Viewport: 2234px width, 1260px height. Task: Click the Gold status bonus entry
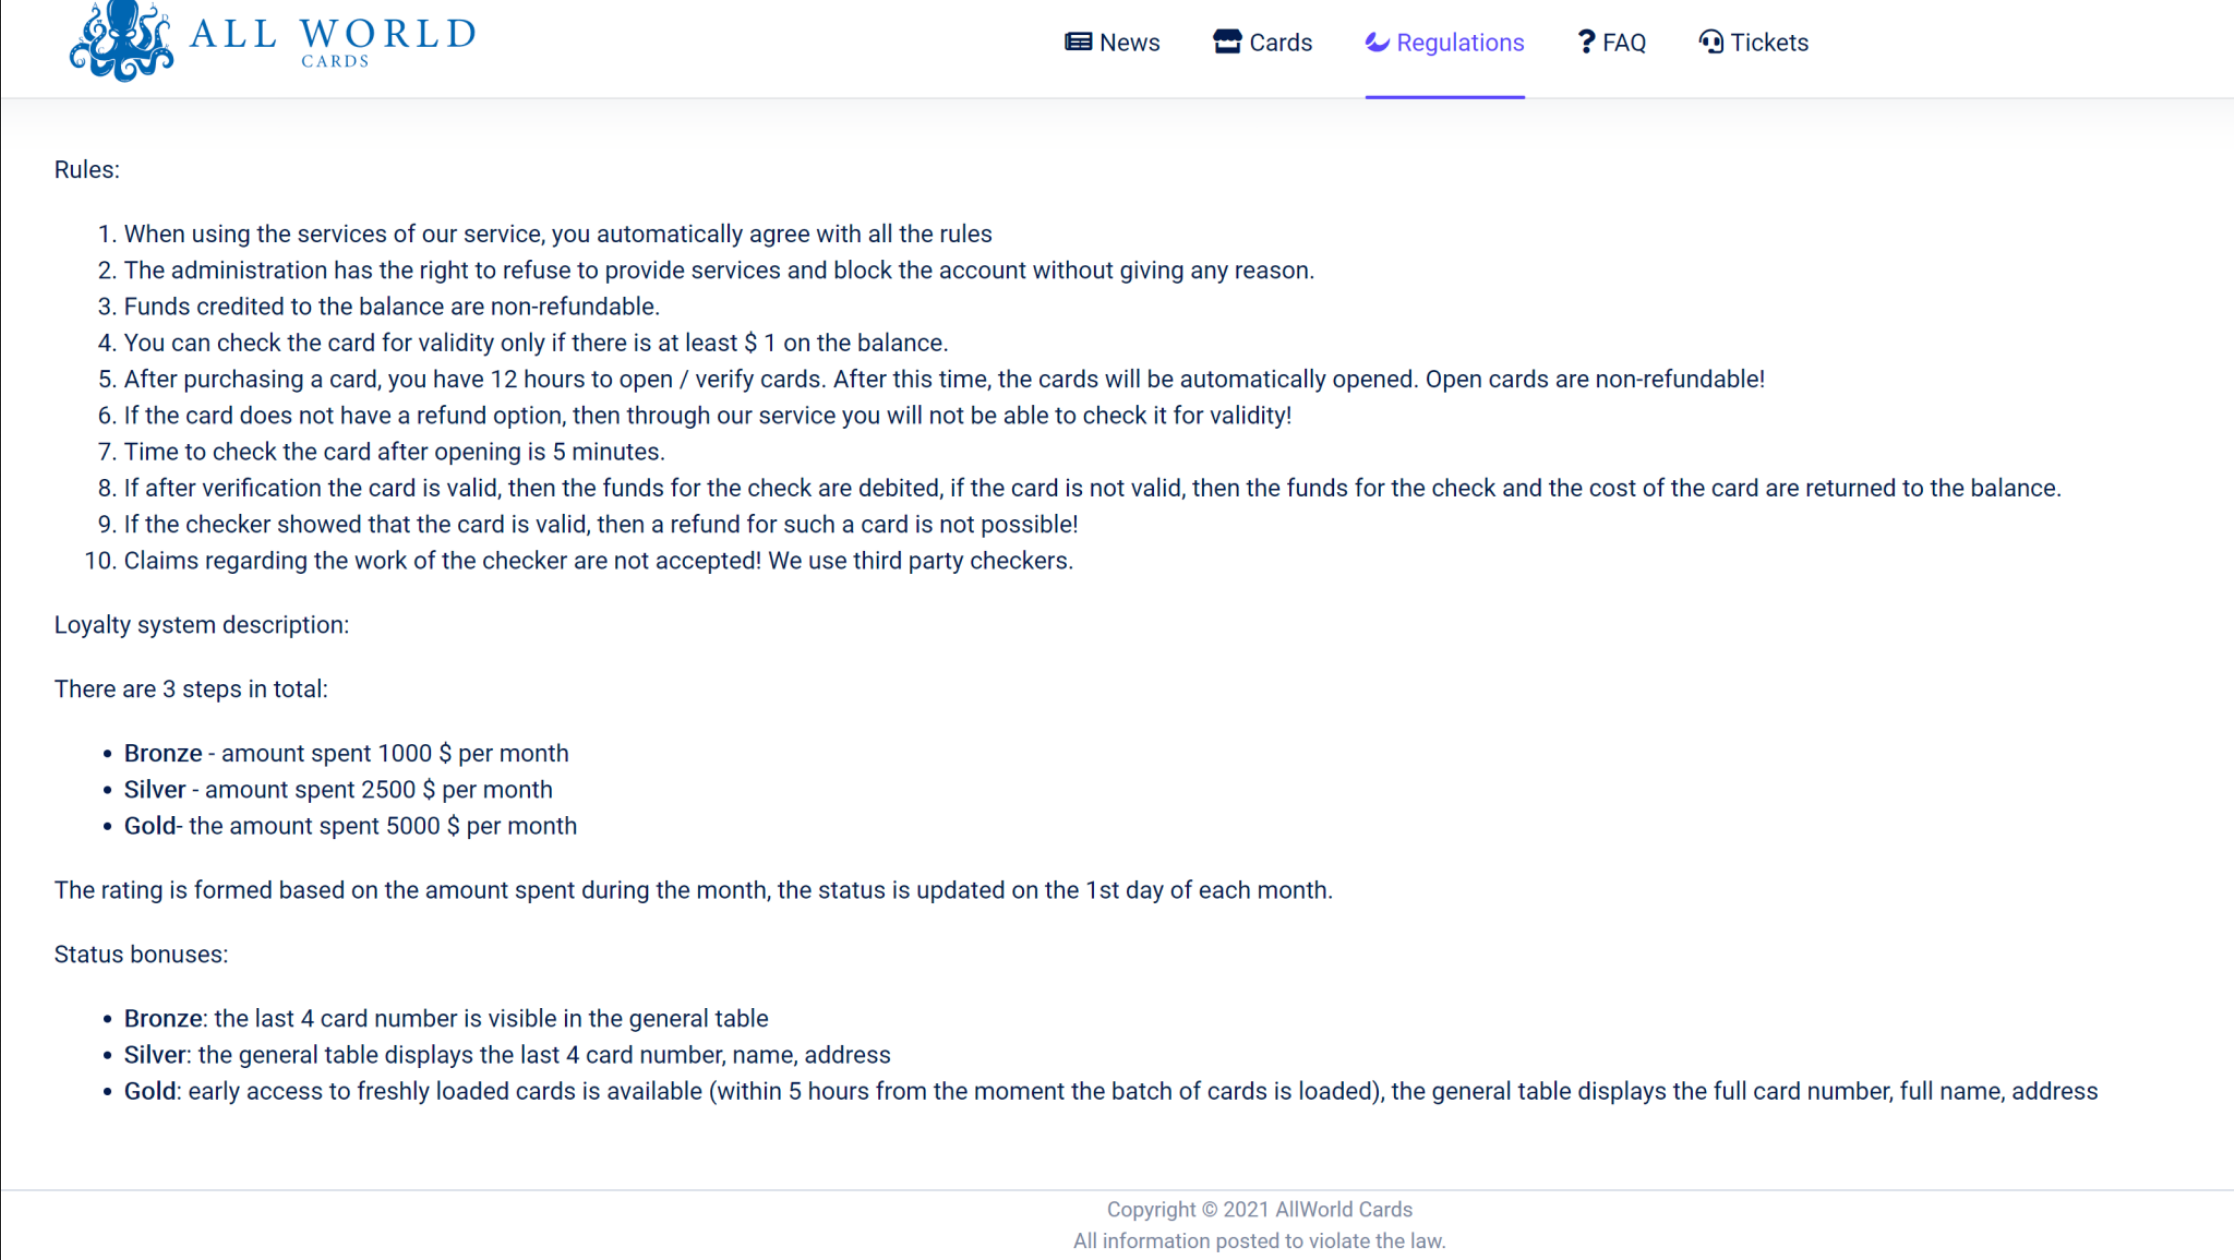(1110, 1092)
